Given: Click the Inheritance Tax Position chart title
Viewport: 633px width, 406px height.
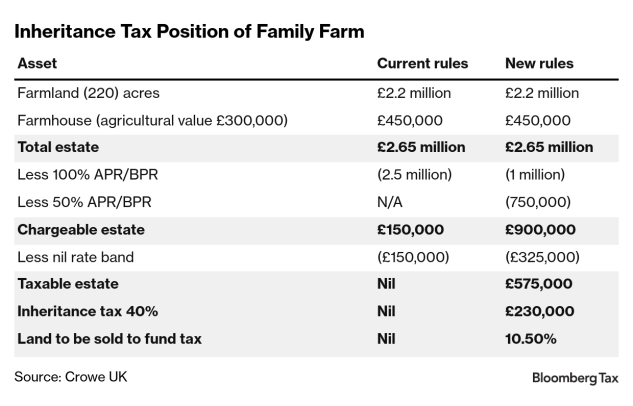Looking at the screenshot, I should (x=188, y=31).
